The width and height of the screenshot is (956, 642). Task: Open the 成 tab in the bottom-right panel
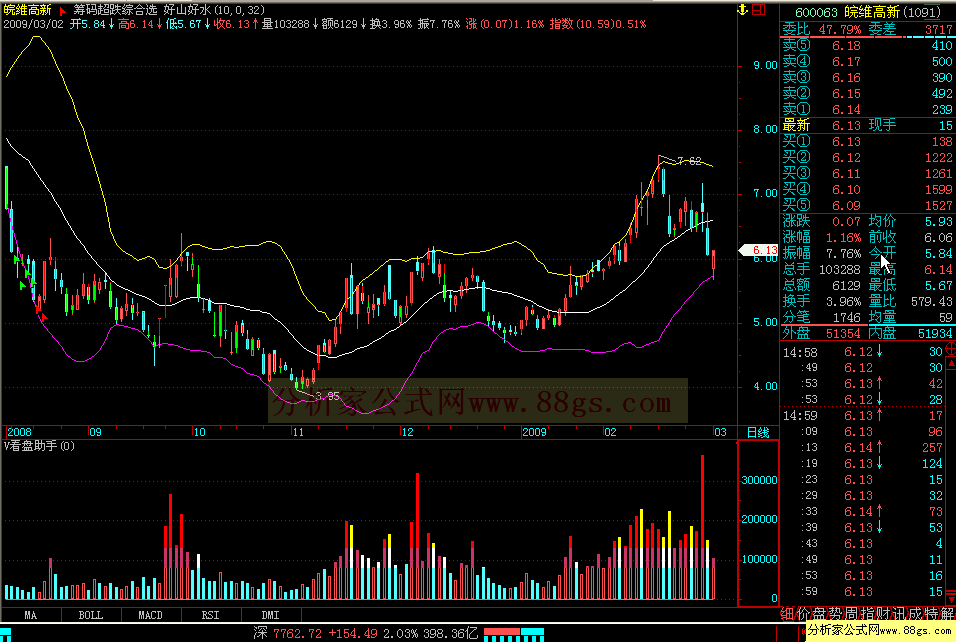point(915,613)
